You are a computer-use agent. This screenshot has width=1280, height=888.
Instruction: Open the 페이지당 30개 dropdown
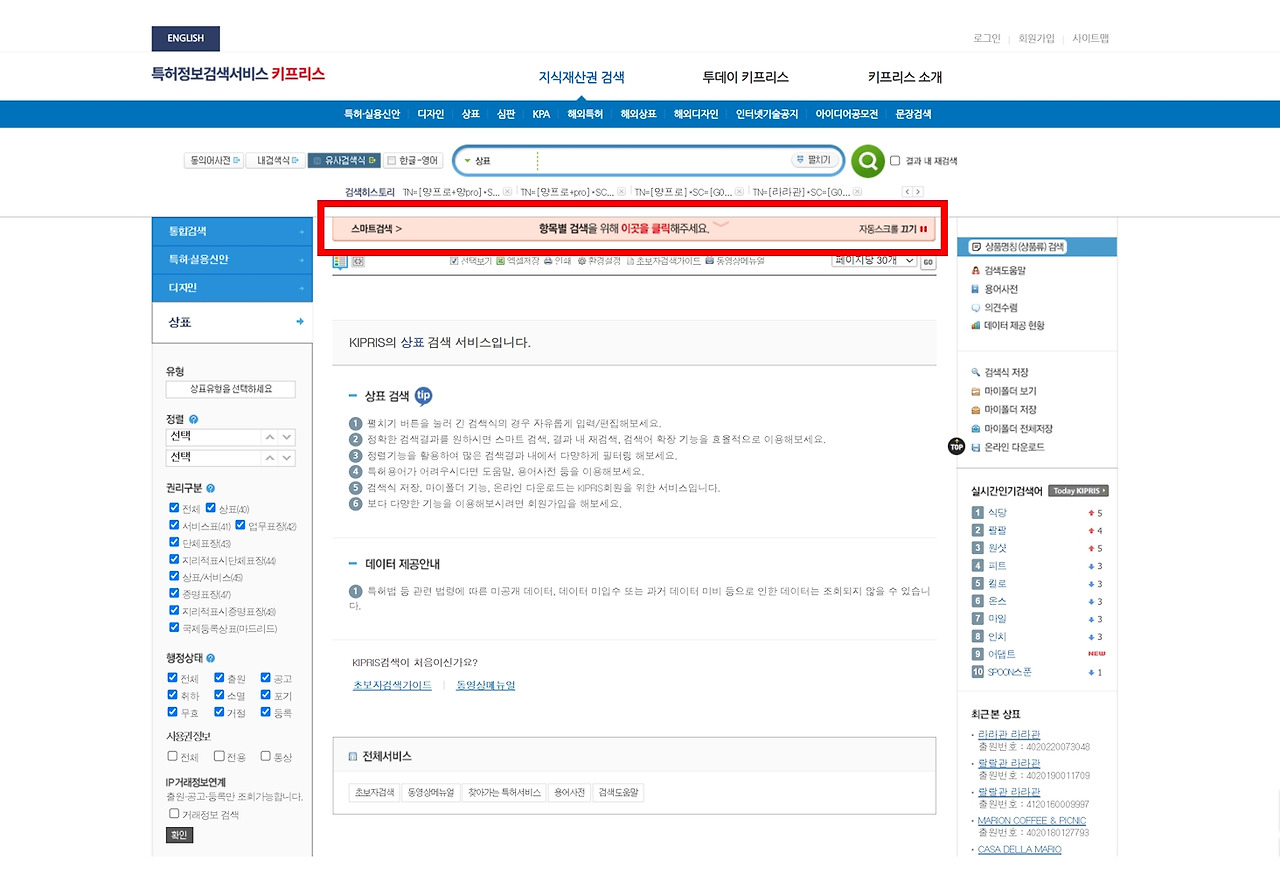pyautogui.click(x=874, y=260)
